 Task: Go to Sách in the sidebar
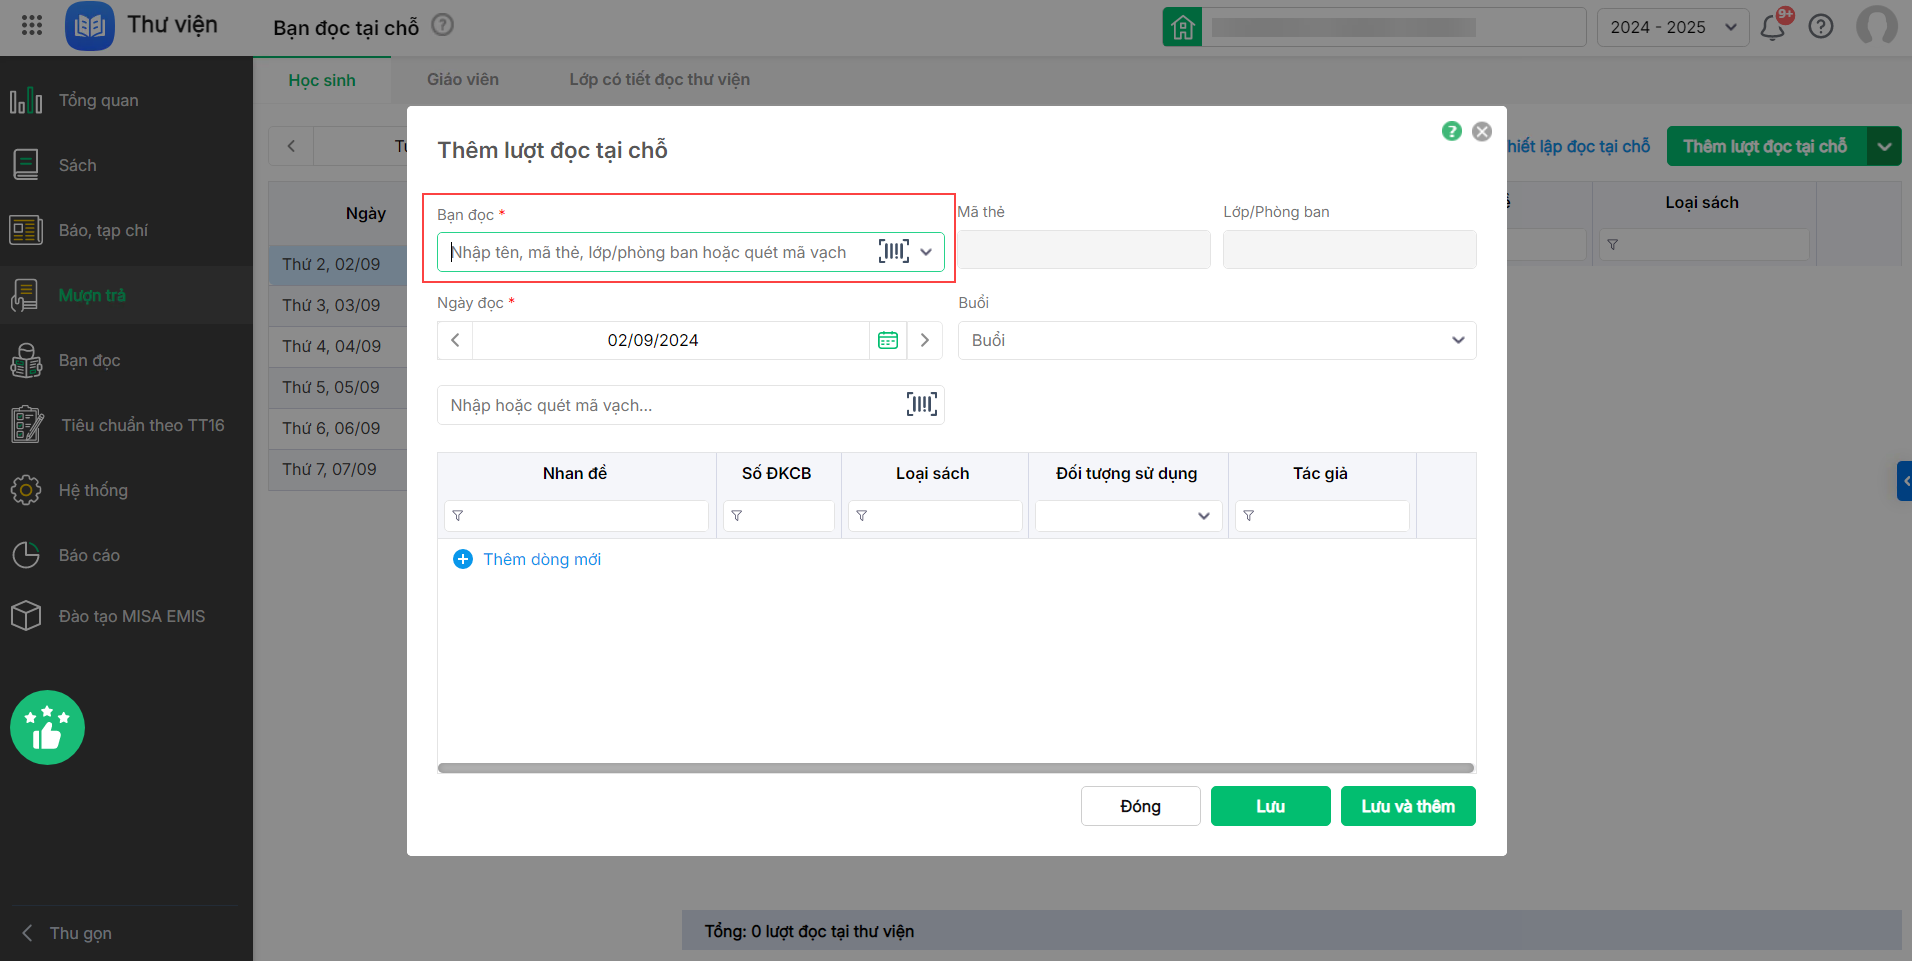126,166
